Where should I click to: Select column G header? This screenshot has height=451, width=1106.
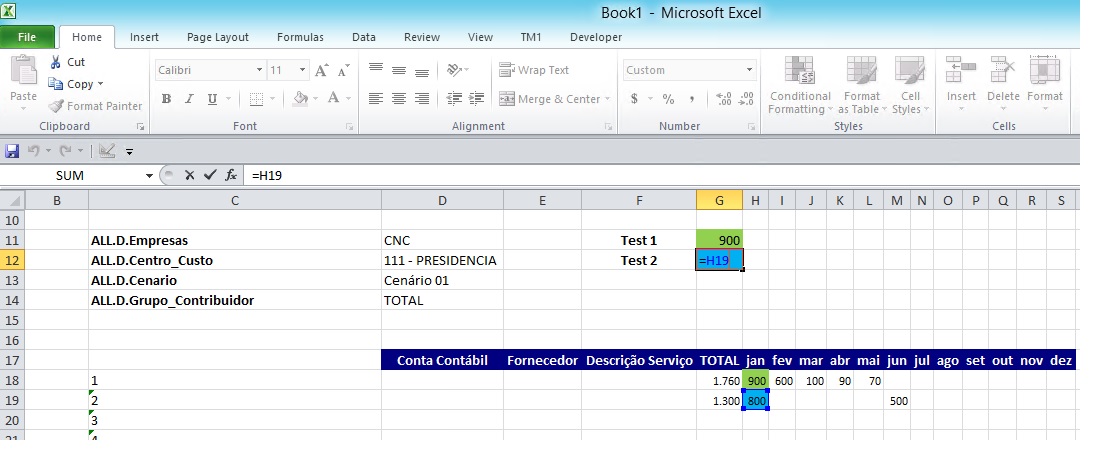pos(719,200)
